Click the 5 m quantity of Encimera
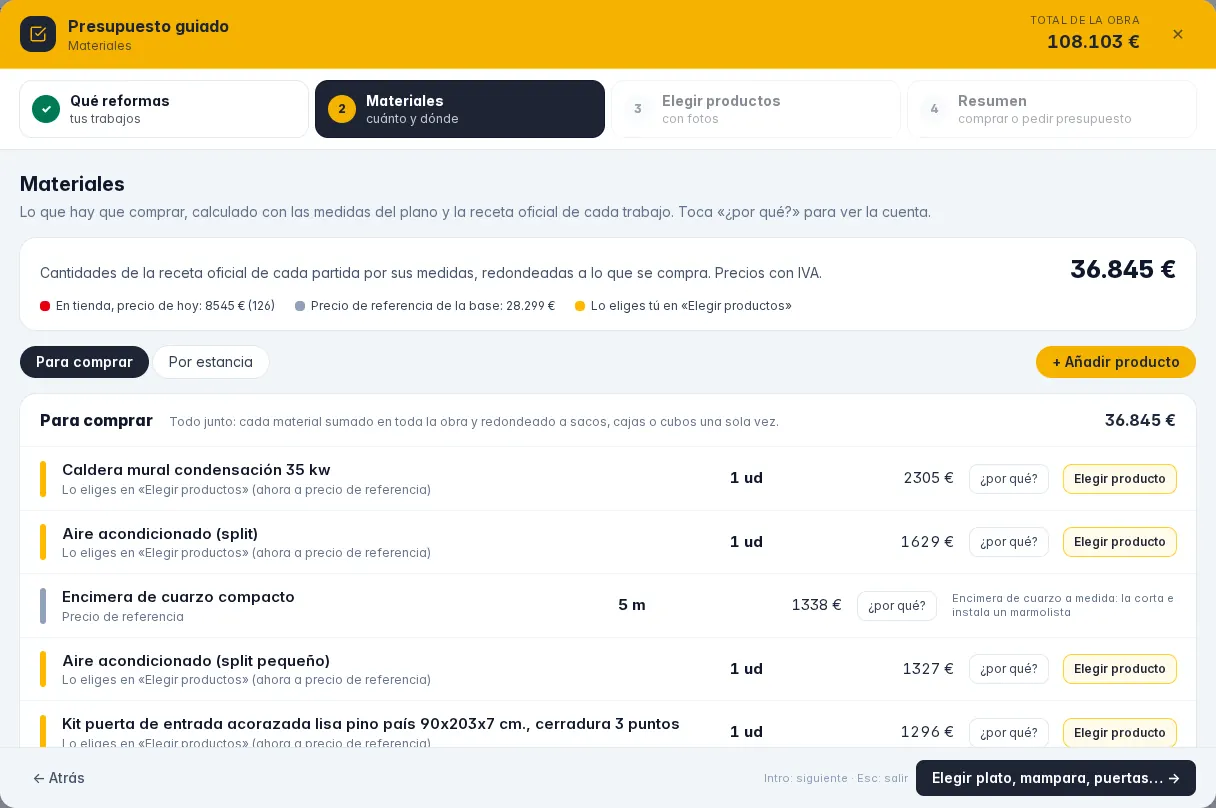Screen dimensions: 1216x808 tap(632, 605)
